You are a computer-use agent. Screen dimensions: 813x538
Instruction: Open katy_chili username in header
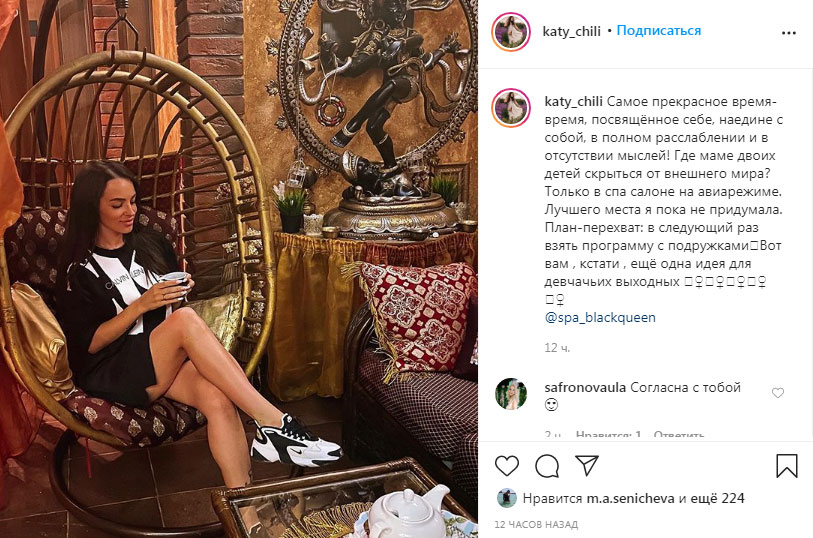pos(571,32)
